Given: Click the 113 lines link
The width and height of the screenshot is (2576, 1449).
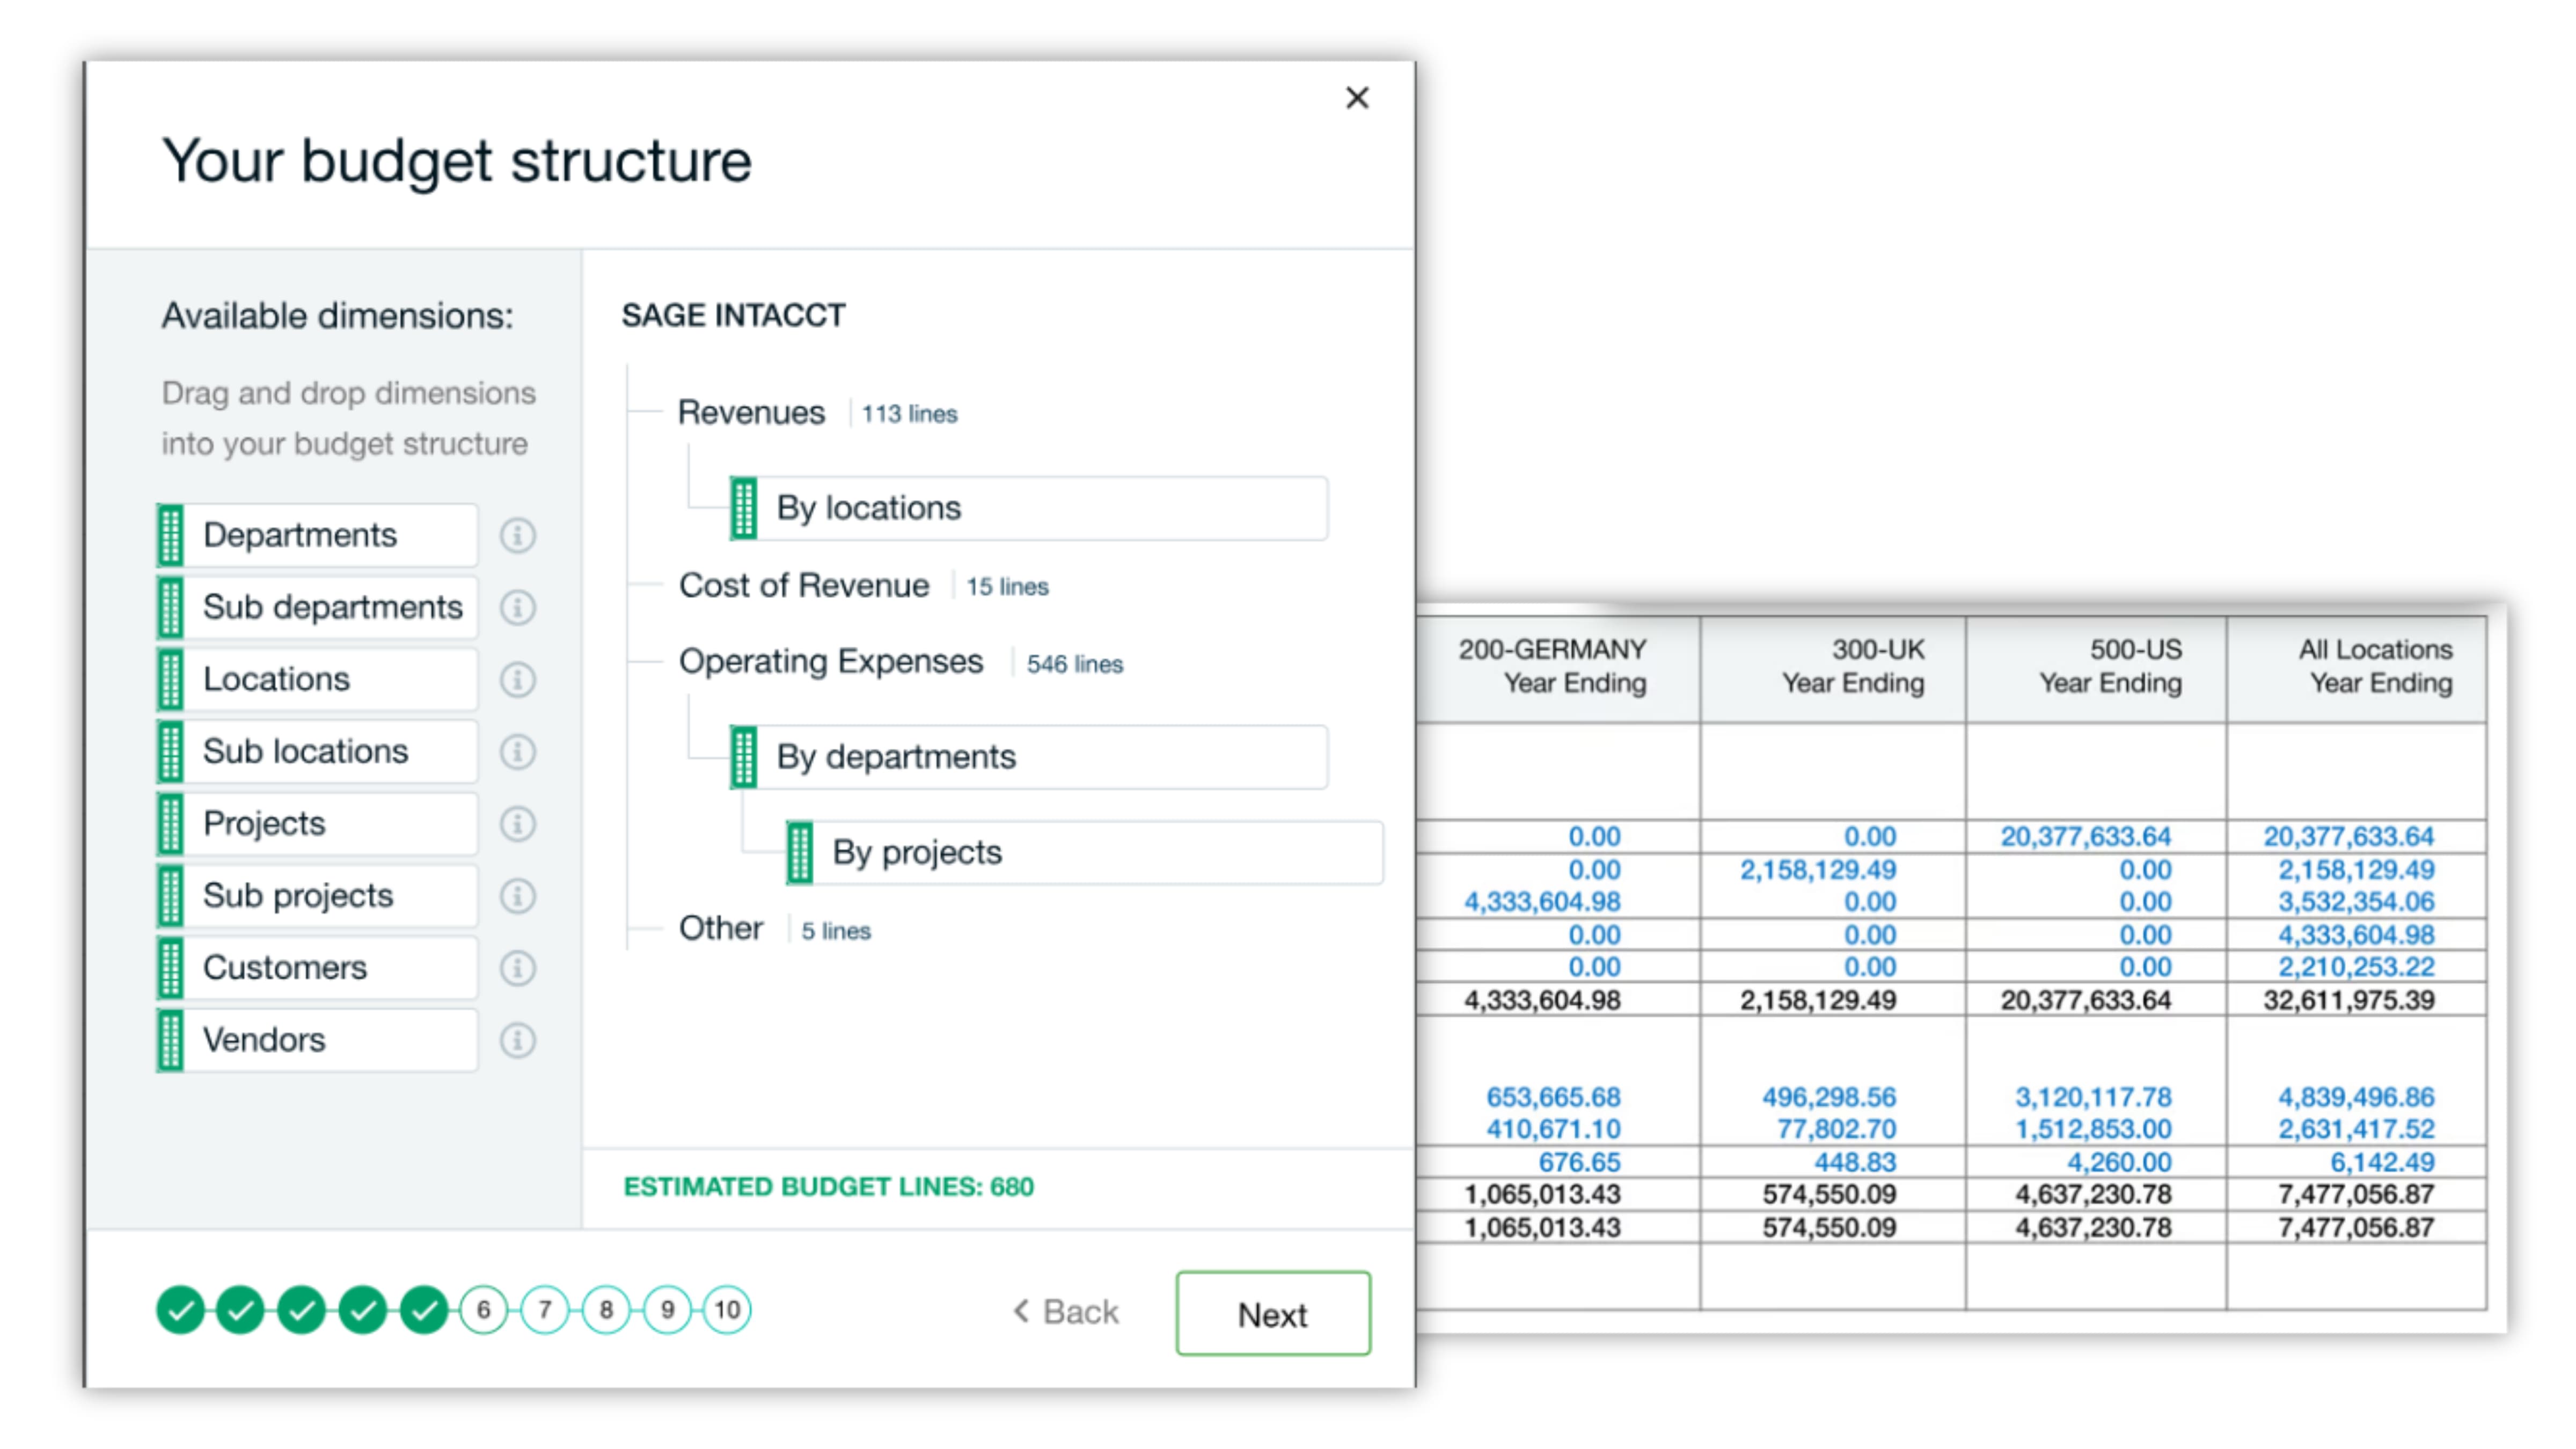Looking at the screenshot, I should coord(910,415).
